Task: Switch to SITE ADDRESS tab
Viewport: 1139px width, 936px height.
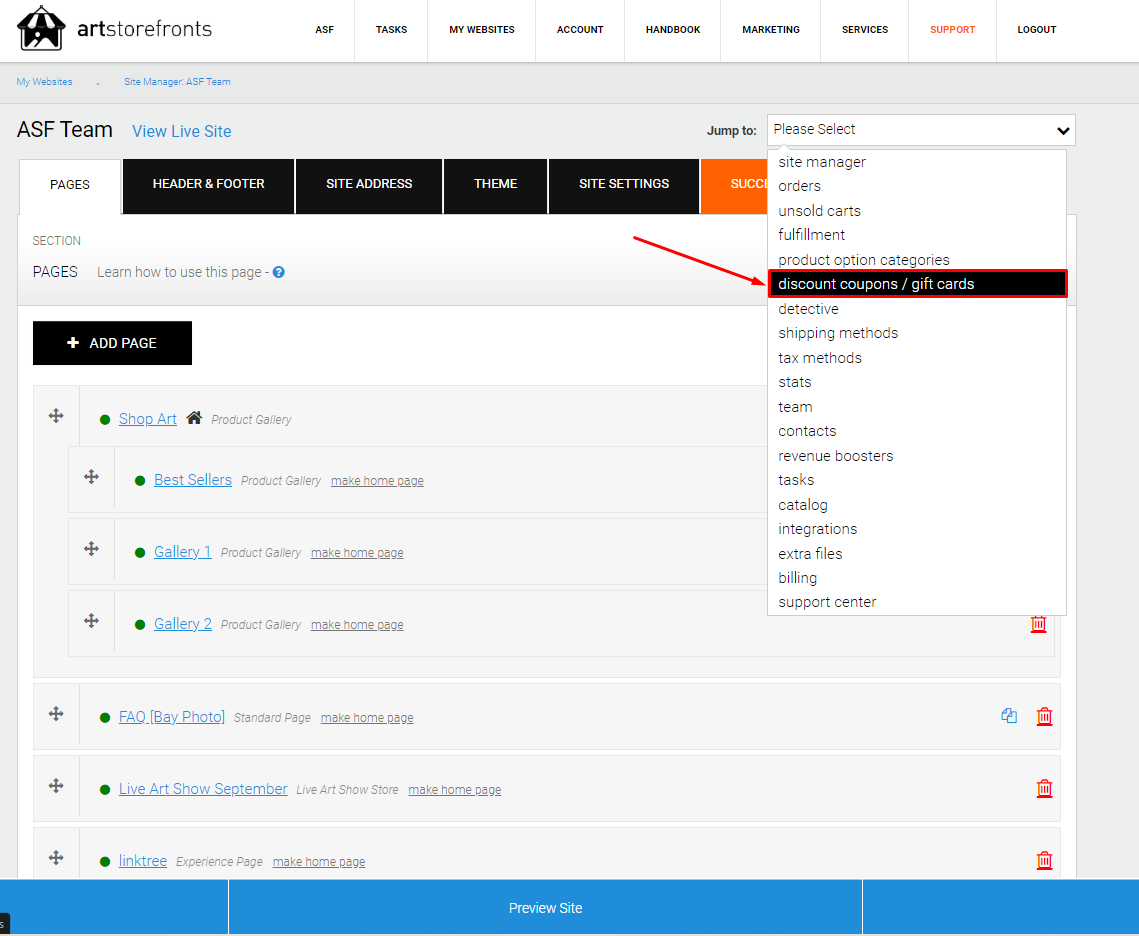Action: coord(369,184)
